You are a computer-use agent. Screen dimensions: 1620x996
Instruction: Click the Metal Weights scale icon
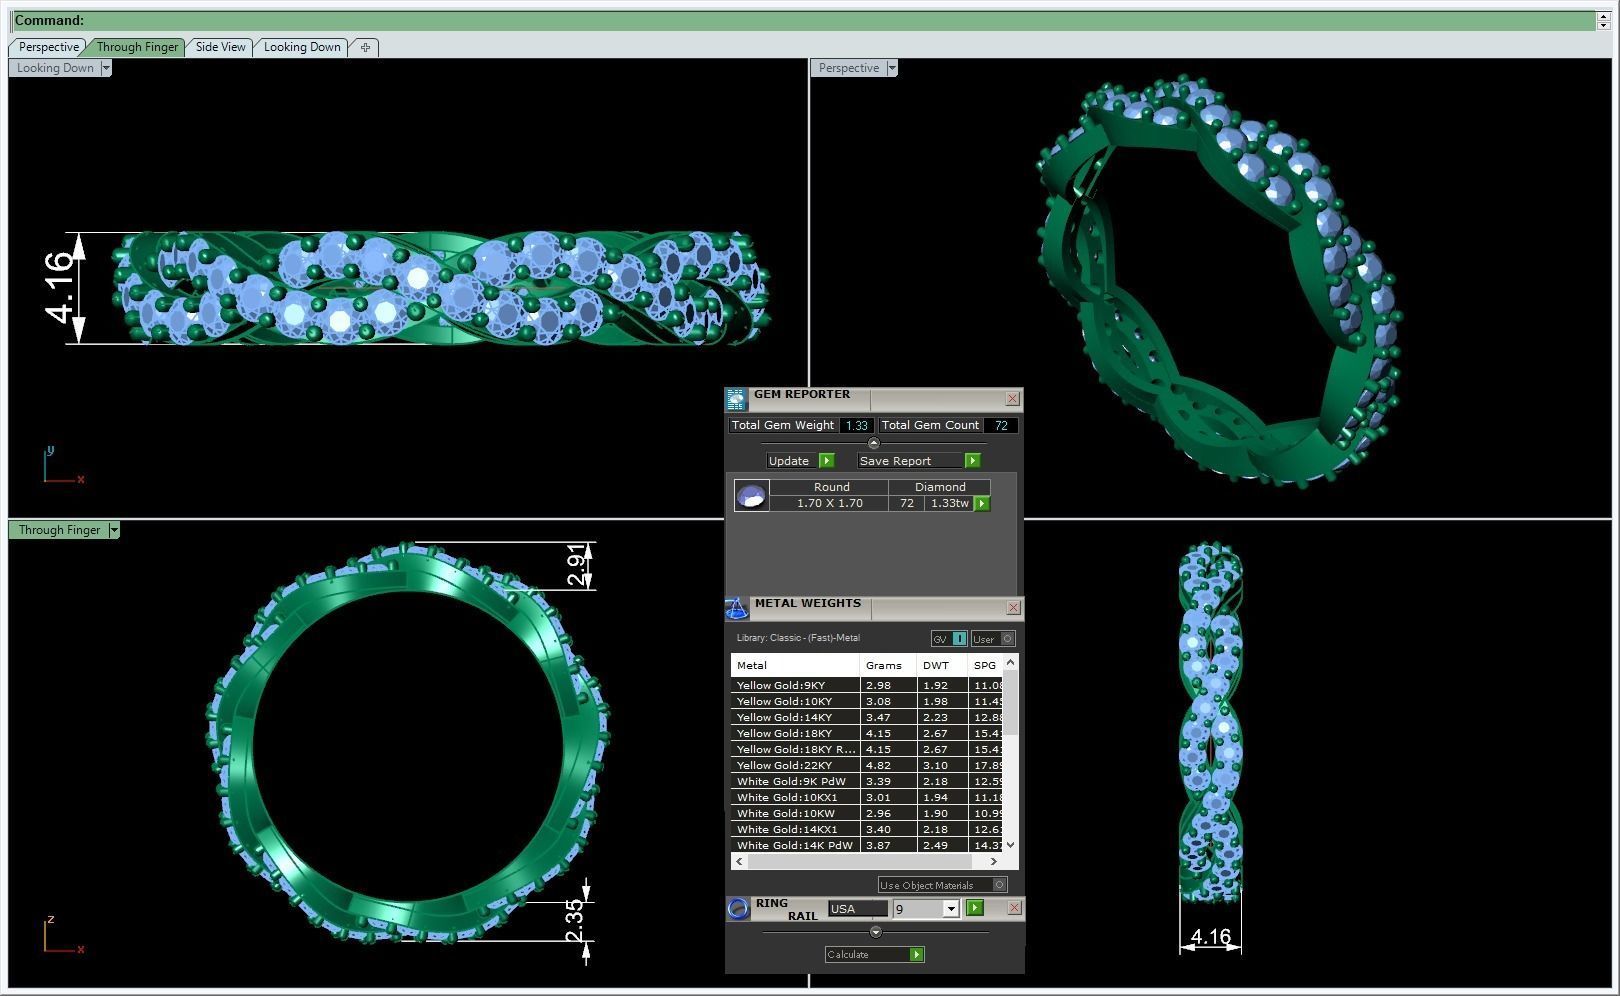[736, 609]
